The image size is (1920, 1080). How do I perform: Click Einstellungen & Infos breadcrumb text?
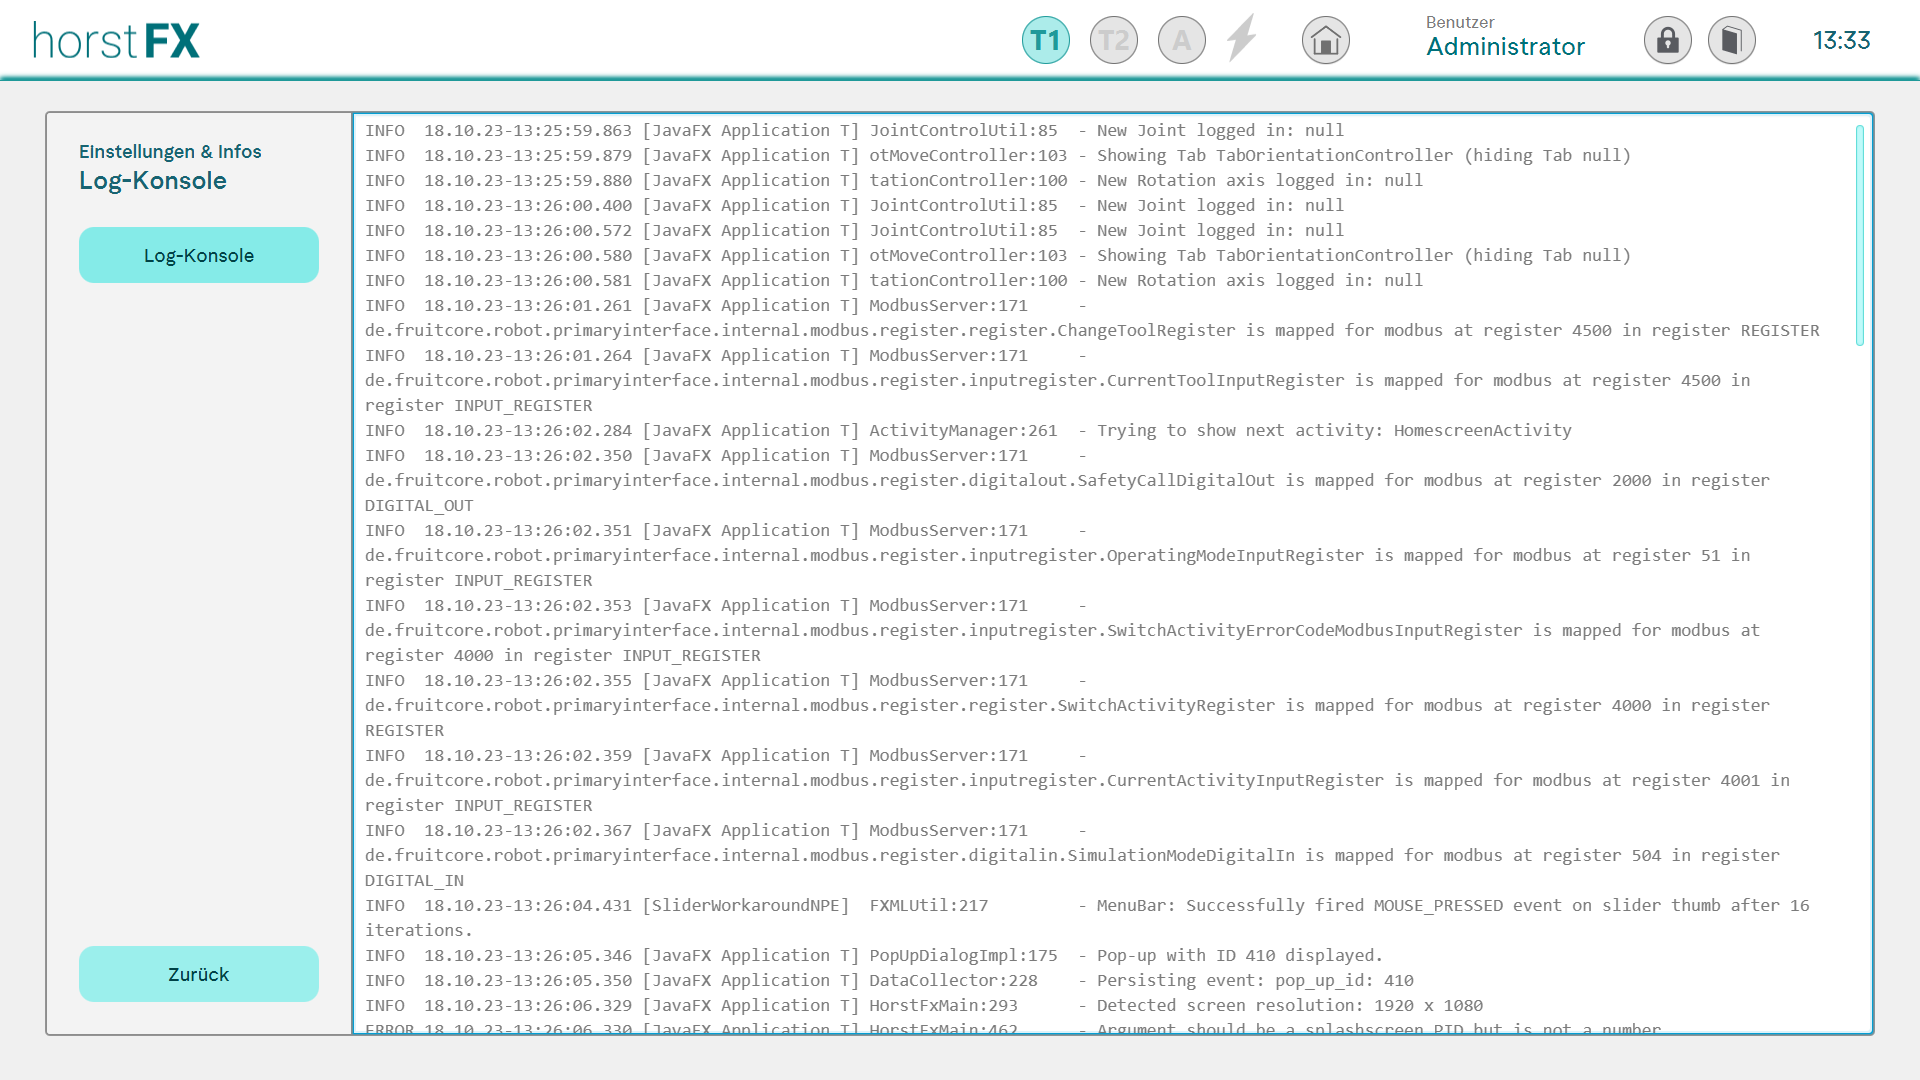point(170,152)
